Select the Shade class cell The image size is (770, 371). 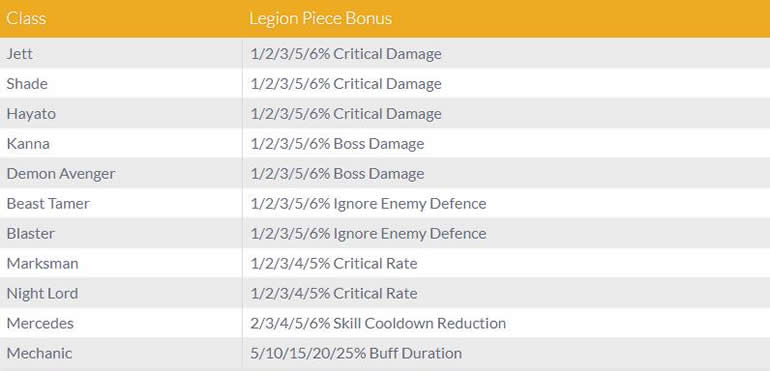click(121, 84)
